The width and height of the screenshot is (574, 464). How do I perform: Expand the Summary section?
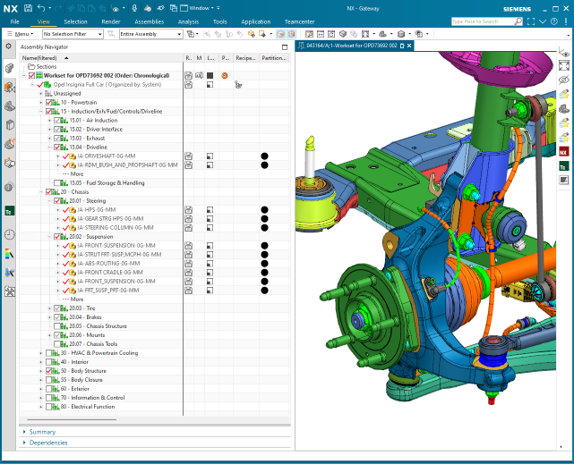(42, 432)
